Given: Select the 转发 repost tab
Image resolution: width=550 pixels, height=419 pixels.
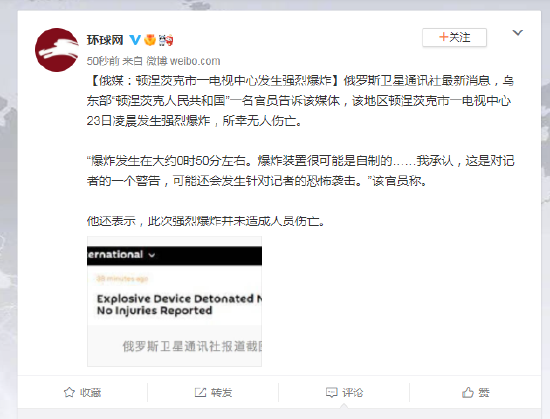Looking at the screenshot, I should [x=213, y=392].
